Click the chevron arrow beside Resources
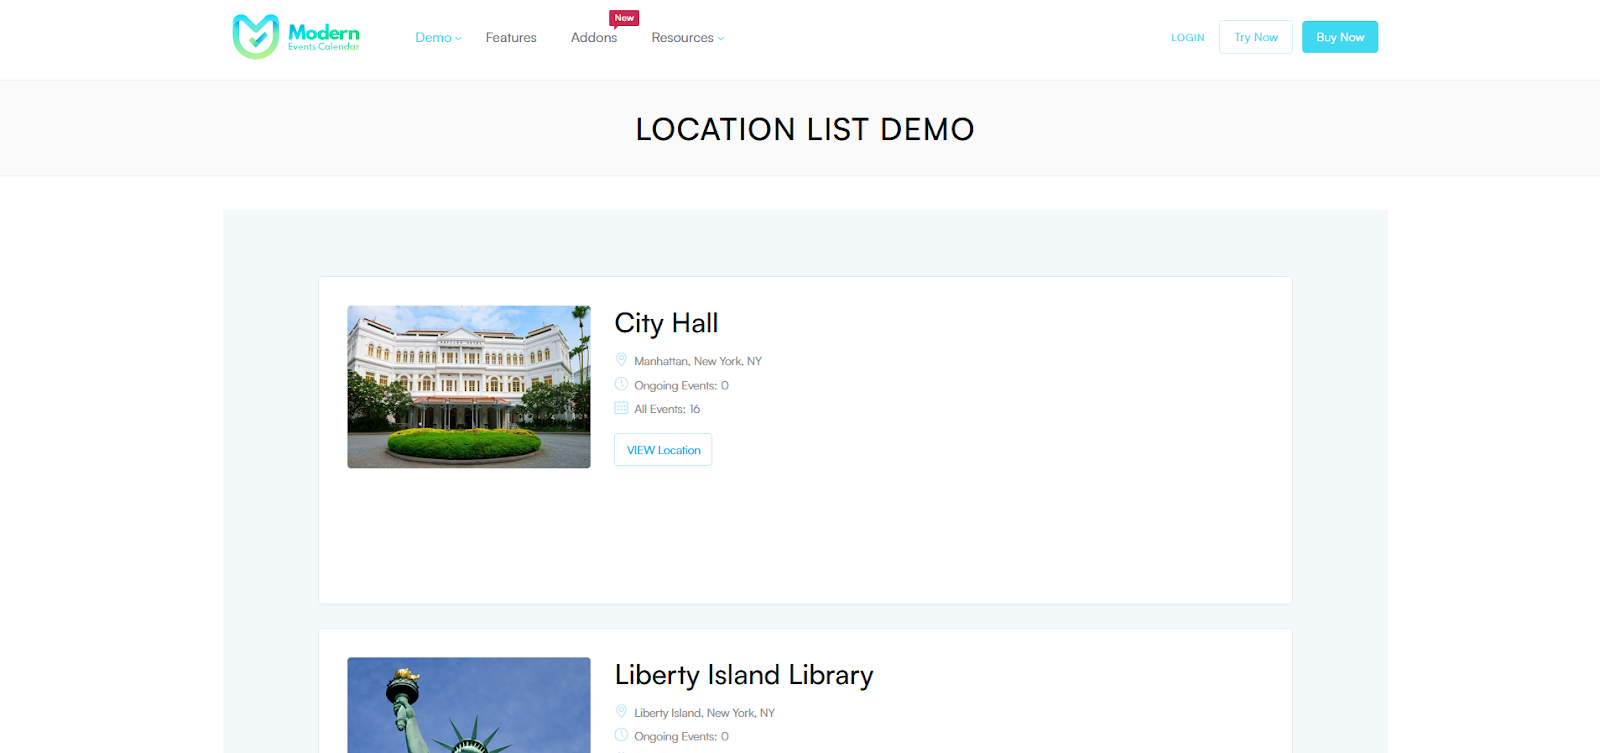 [x=721, y=39]
